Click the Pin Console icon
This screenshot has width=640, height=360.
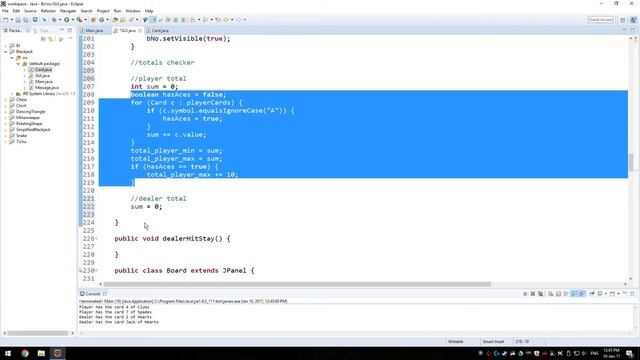(x=592, y=293)
